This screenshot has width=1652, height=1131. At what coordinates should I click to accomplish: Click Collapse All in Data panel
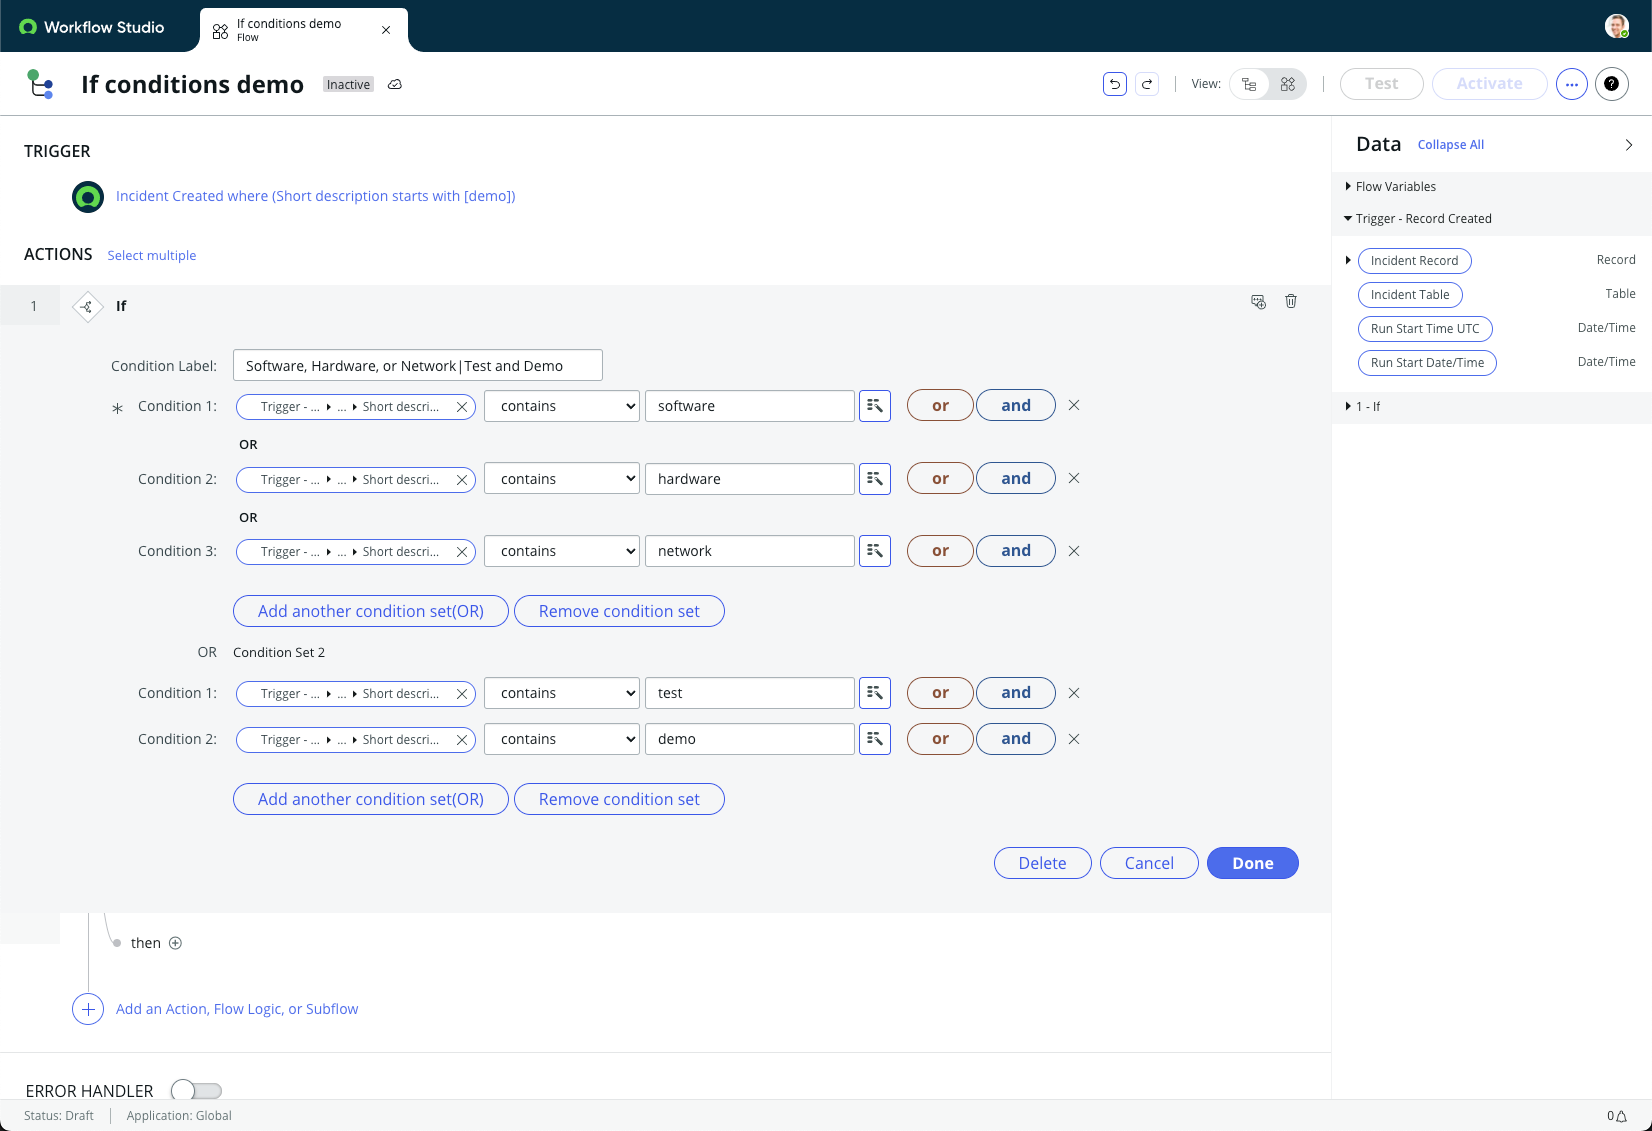[1451, 145]
